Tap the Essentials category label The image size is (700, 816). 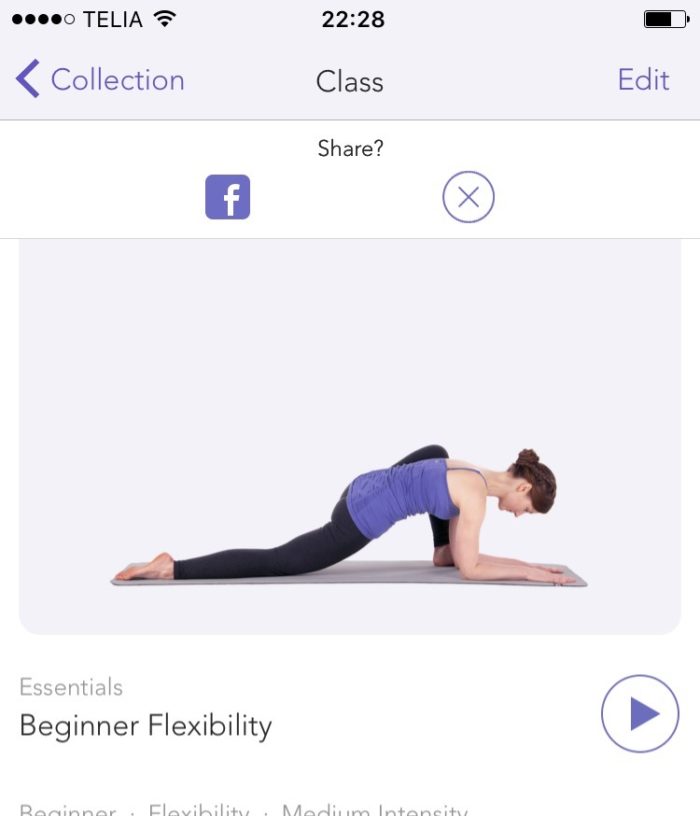71,687
